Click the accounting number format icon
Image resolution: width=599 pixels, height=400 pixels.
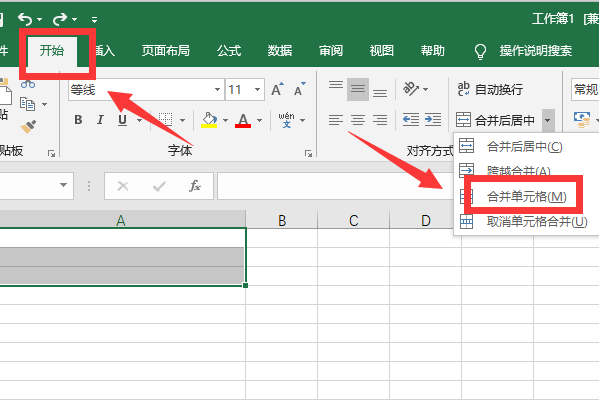[581, 120]
